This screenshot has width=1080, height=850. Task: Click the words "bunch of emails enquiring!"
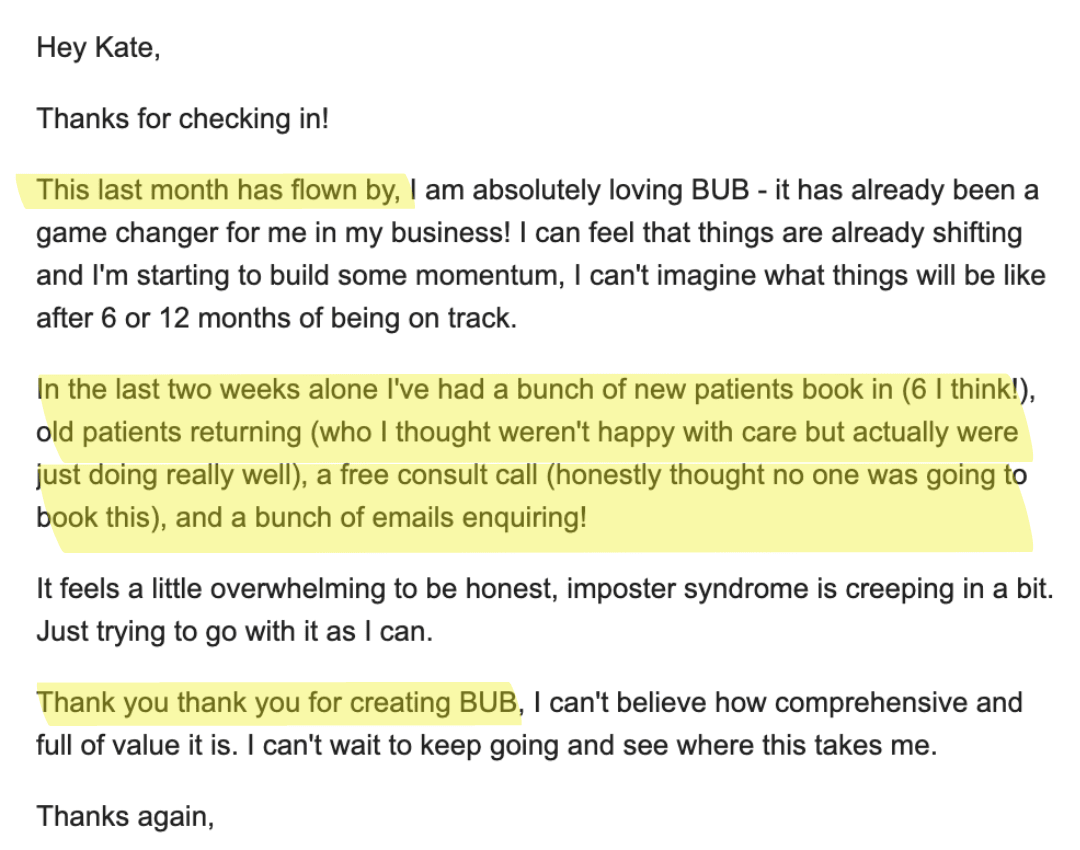click(421, 518)
